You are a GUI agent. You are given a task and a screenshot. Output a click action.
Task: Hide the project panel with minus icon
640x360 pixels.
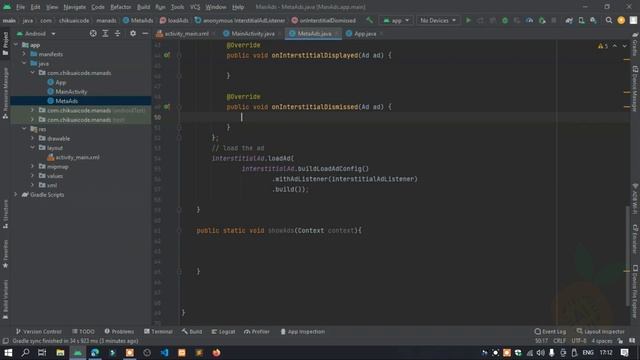[x=145, y=33]
